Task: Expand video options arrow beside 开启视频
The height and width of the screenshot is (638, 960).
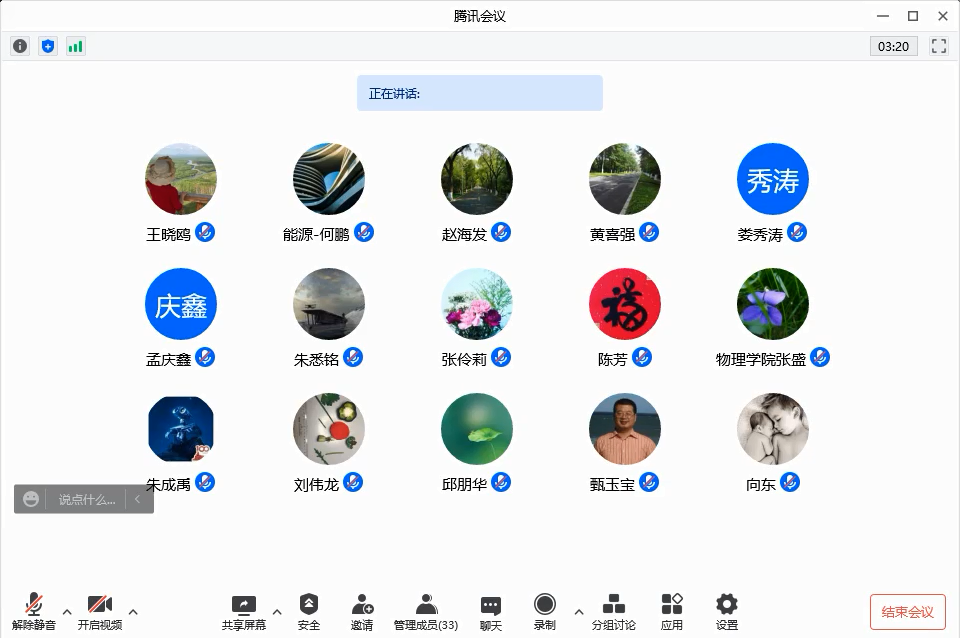Action: 133,612
